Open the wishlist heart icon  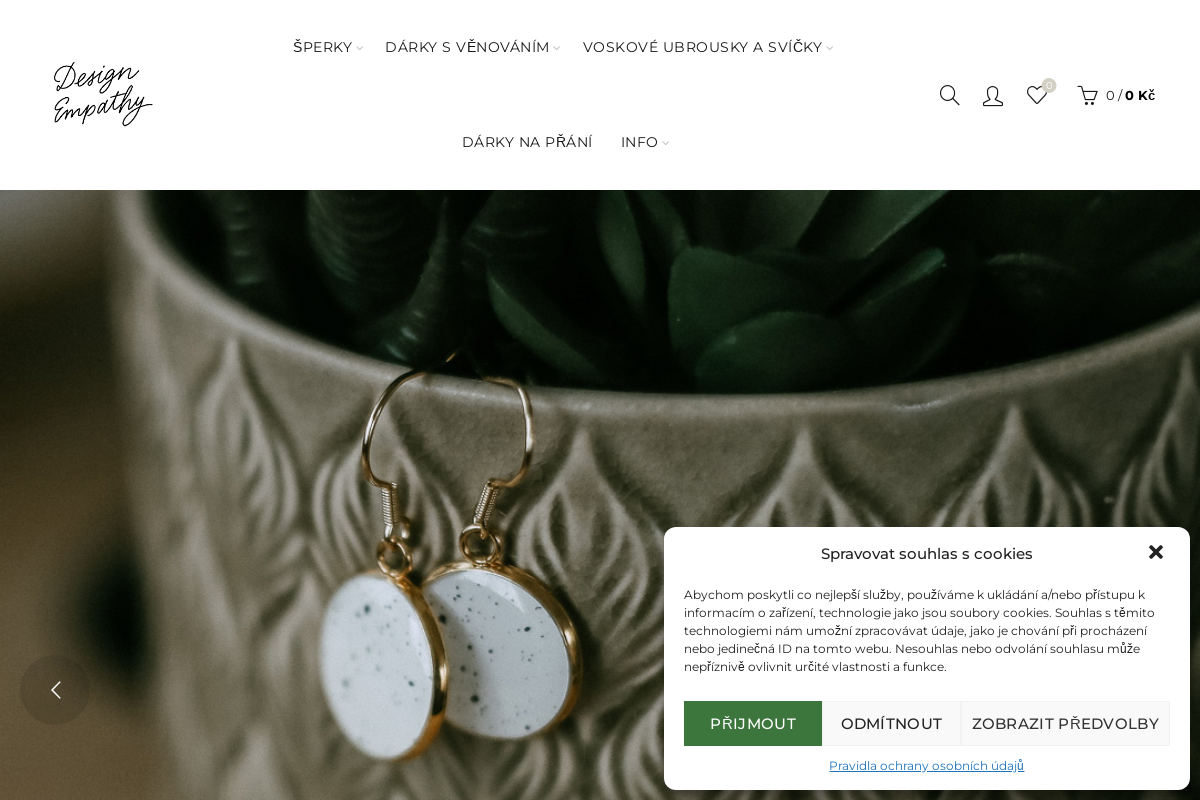pos(1037,95)
